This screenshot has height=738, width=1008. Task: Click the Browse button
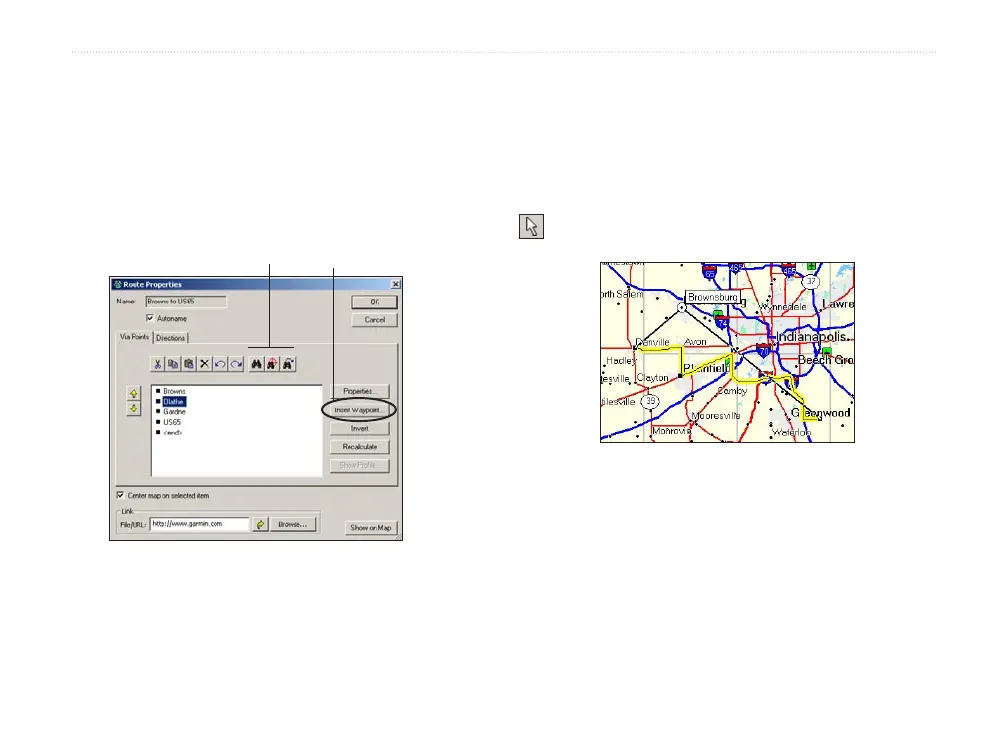[x=293, y=525]
